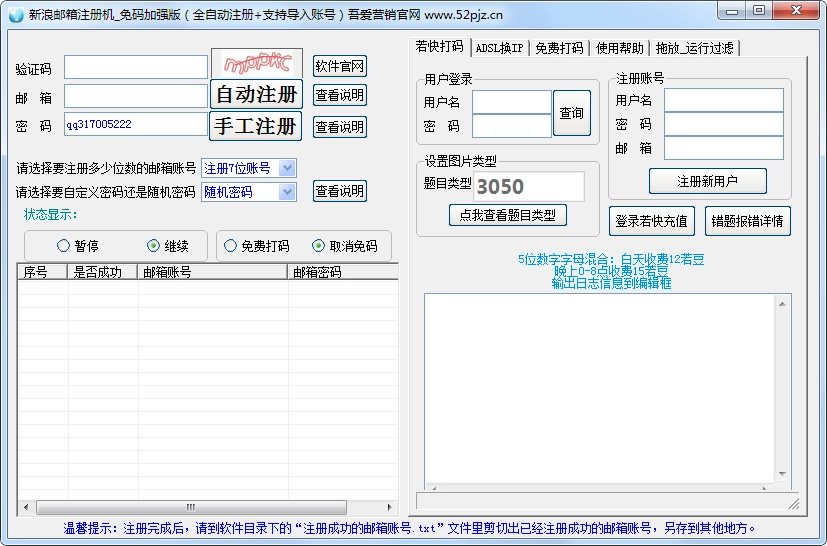Image resolution: width=827 pixels, height=546 pixels.
Task: Click the 序号 column header
Action: (x=42, y=272)
